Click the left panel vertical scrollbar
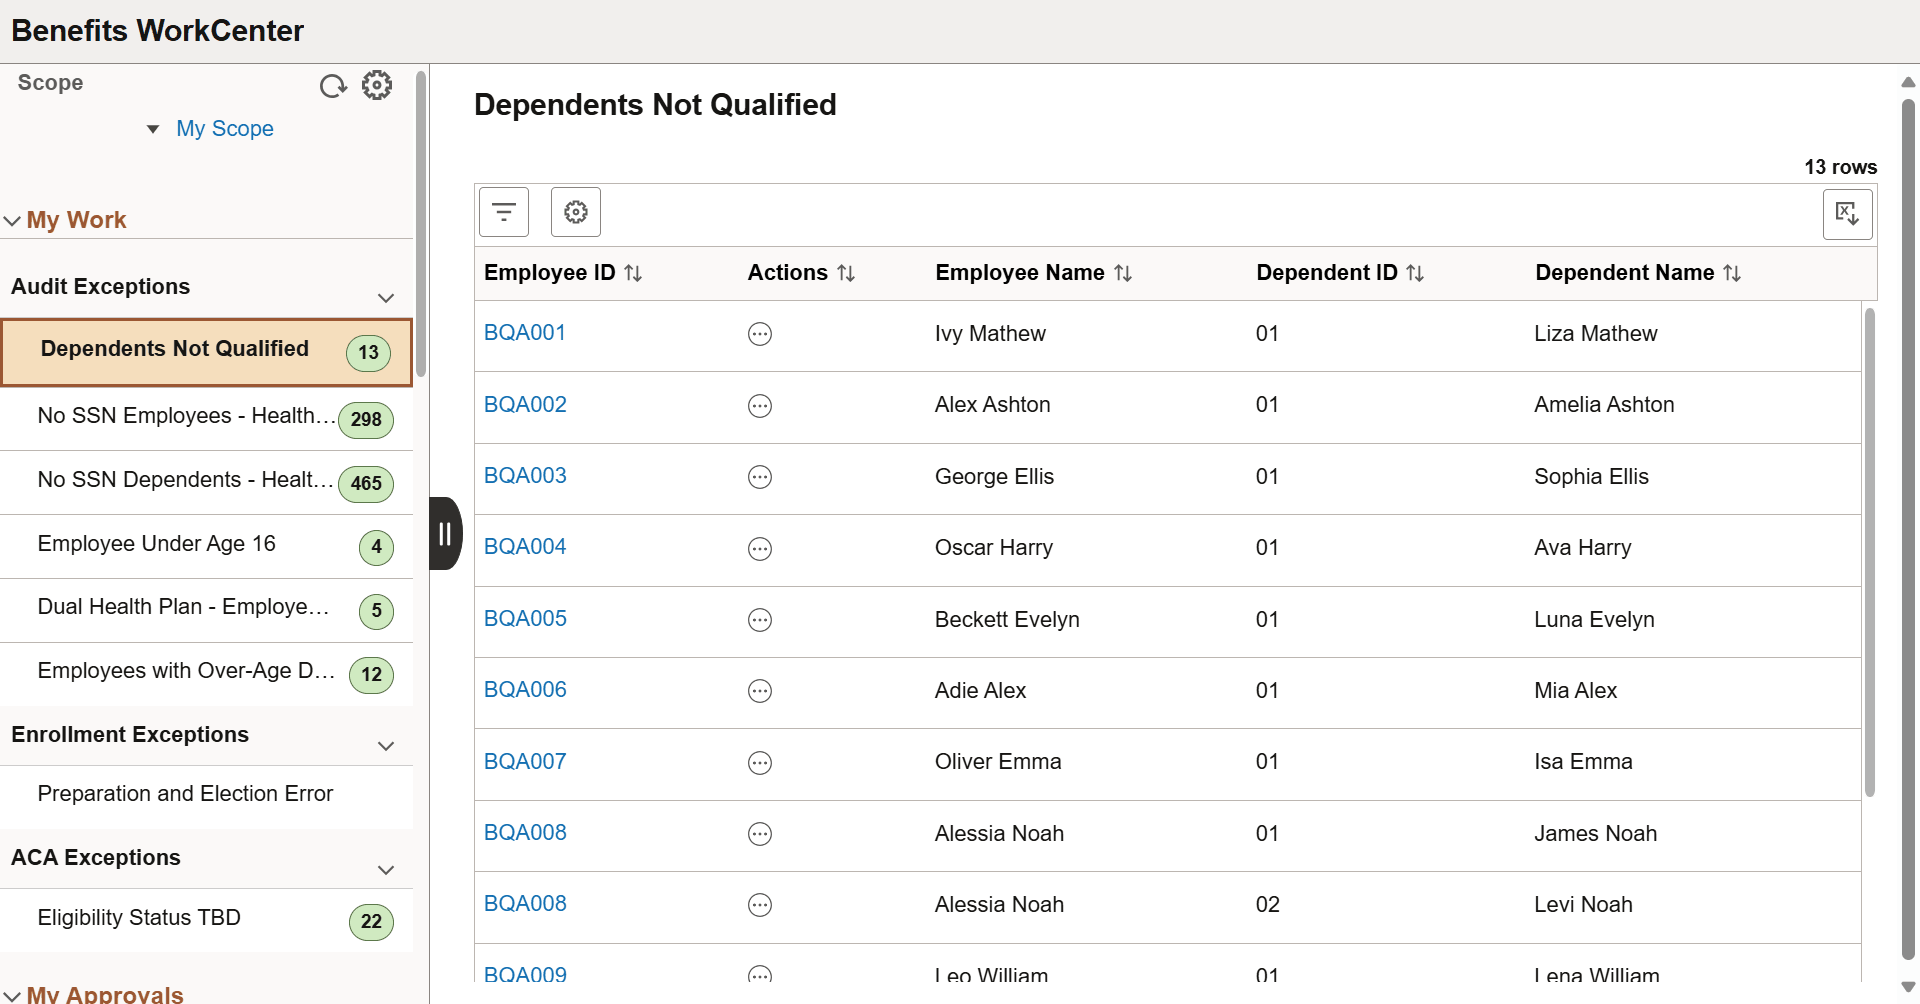Image resolution: width=1920 pixels, height=1004 pixels. click(x=421, y=224)
